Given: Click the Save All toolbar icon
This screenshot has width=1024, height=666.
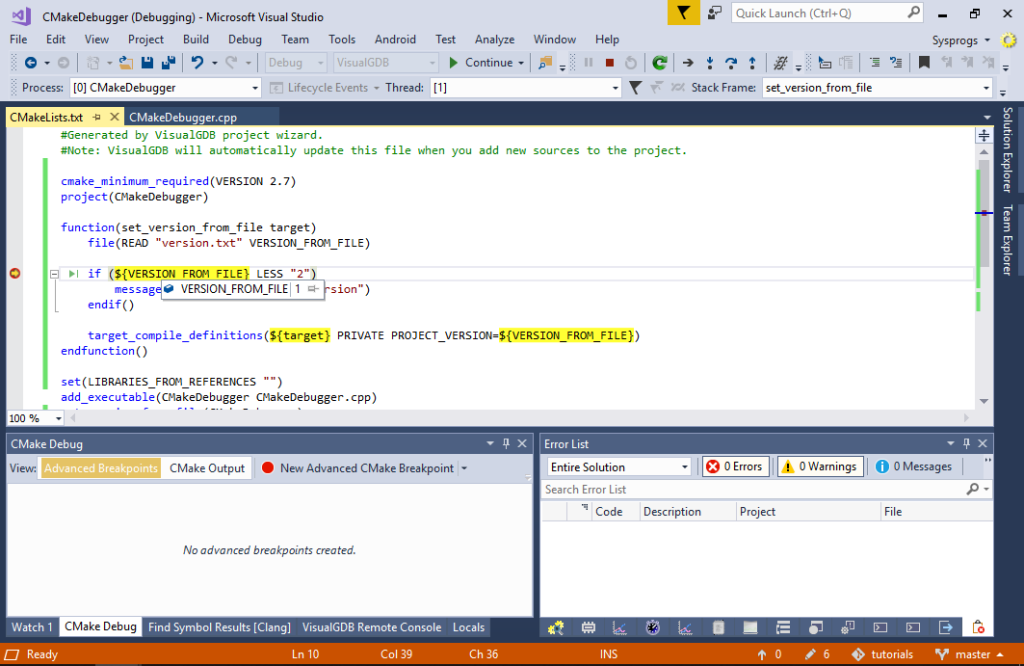Looking at the screenshot, I should tap(168, 62).
